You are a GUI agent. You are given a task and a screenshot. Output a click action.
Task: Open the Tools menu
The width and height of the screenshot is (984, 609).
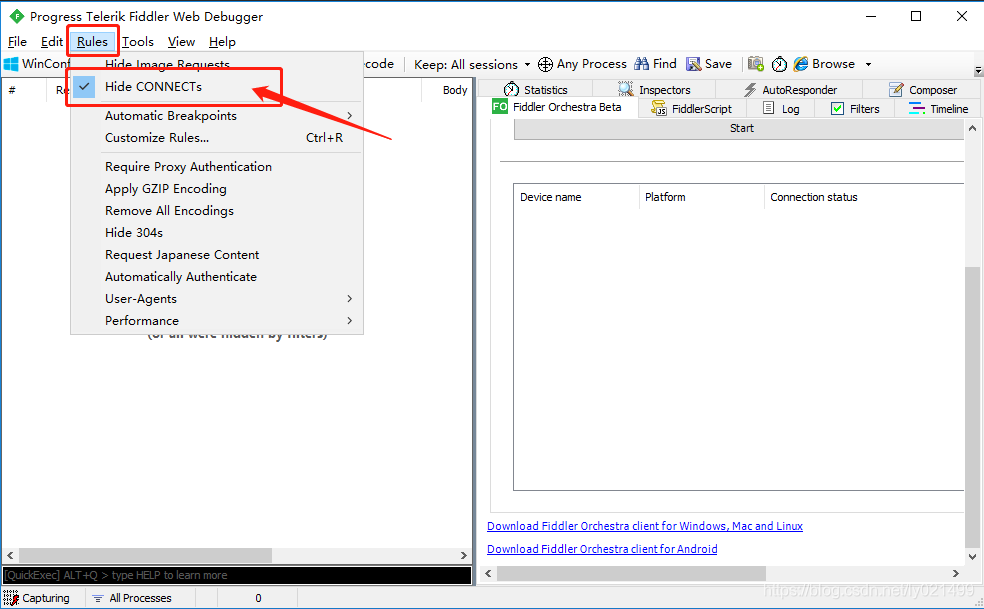coord(137,41)
